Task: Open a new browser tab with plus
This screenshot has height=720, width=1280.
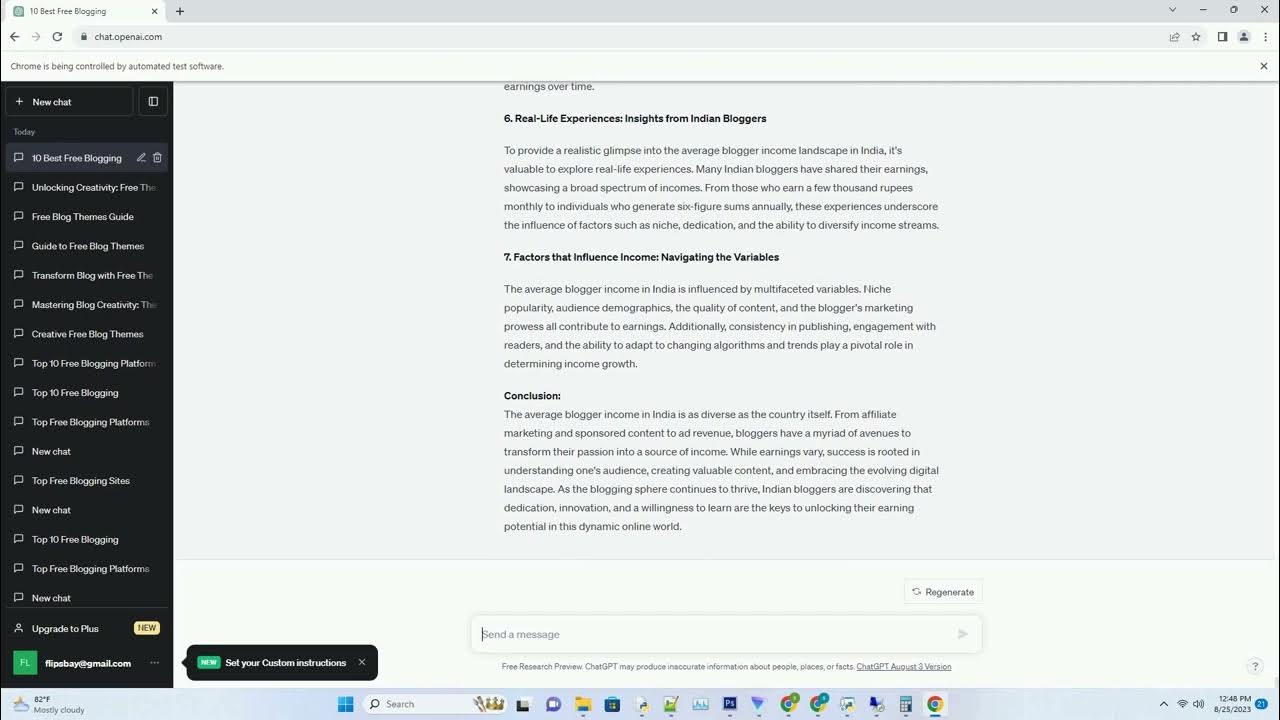Action: point(180,11)
